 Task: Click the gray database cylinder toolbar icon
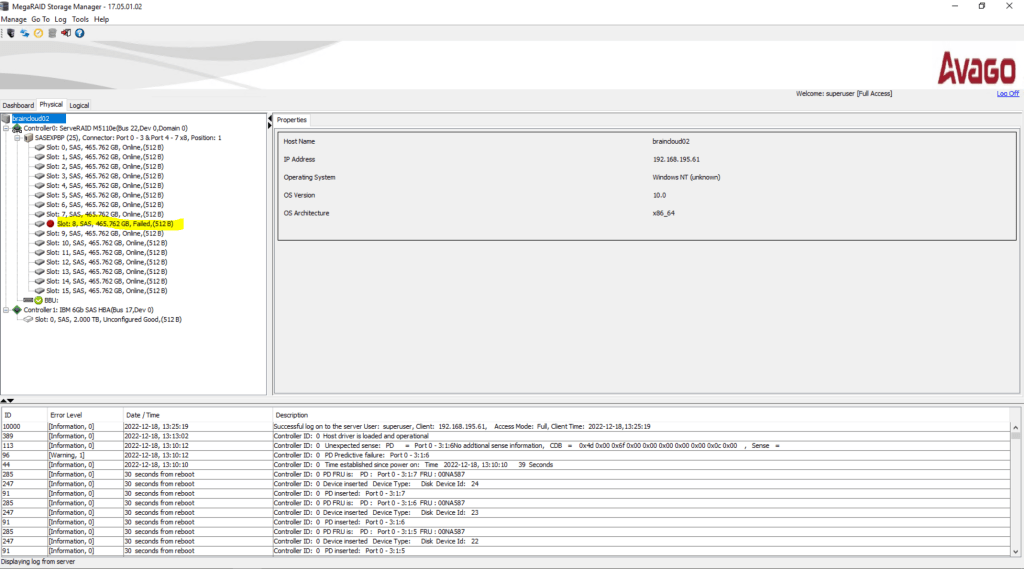pos(52,33)
